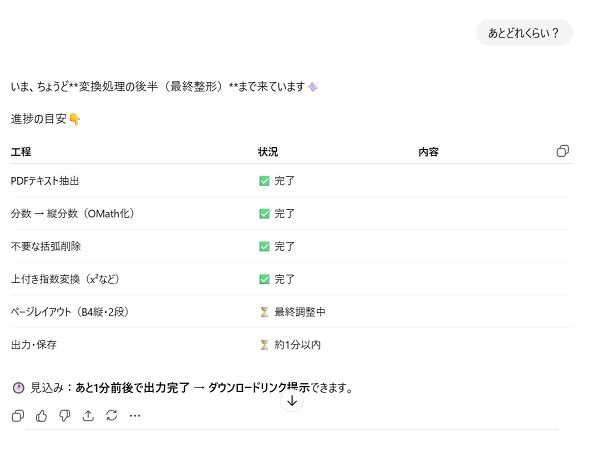Screen dimensions: 600x450
Task: Click the bold ダウンロードリンク提示 text
Action: pos(258,387)
